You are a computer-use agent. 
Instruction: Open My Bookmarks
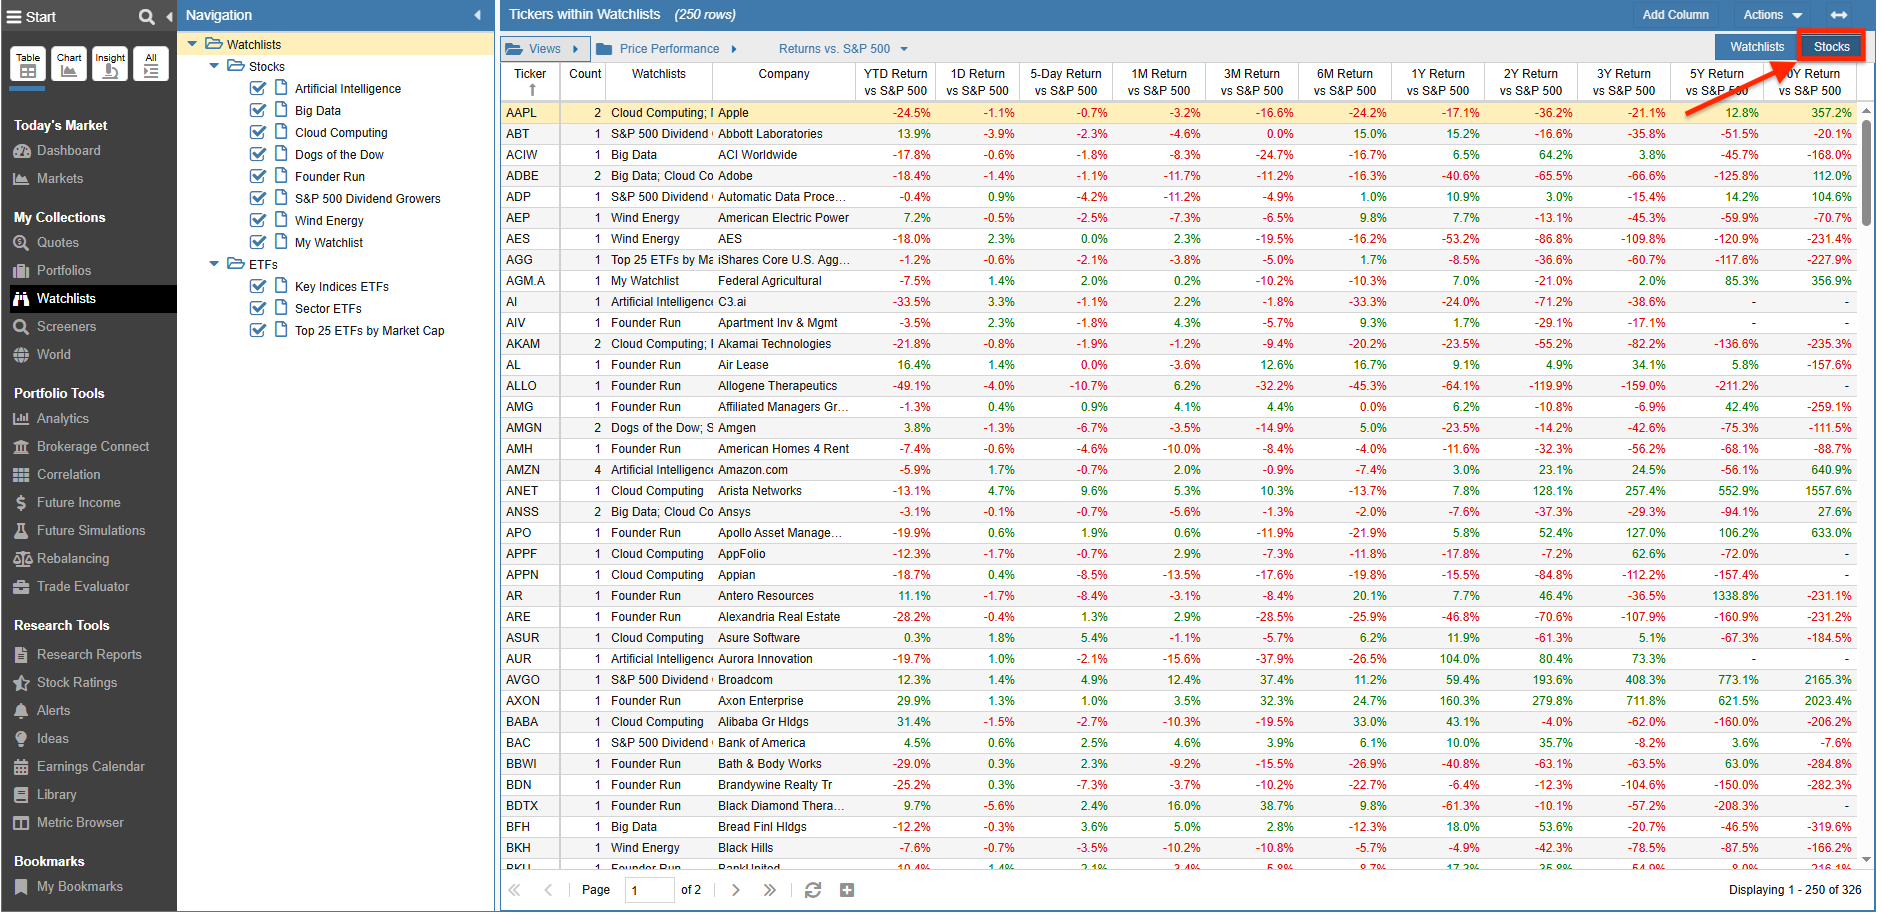pos(79,887)
